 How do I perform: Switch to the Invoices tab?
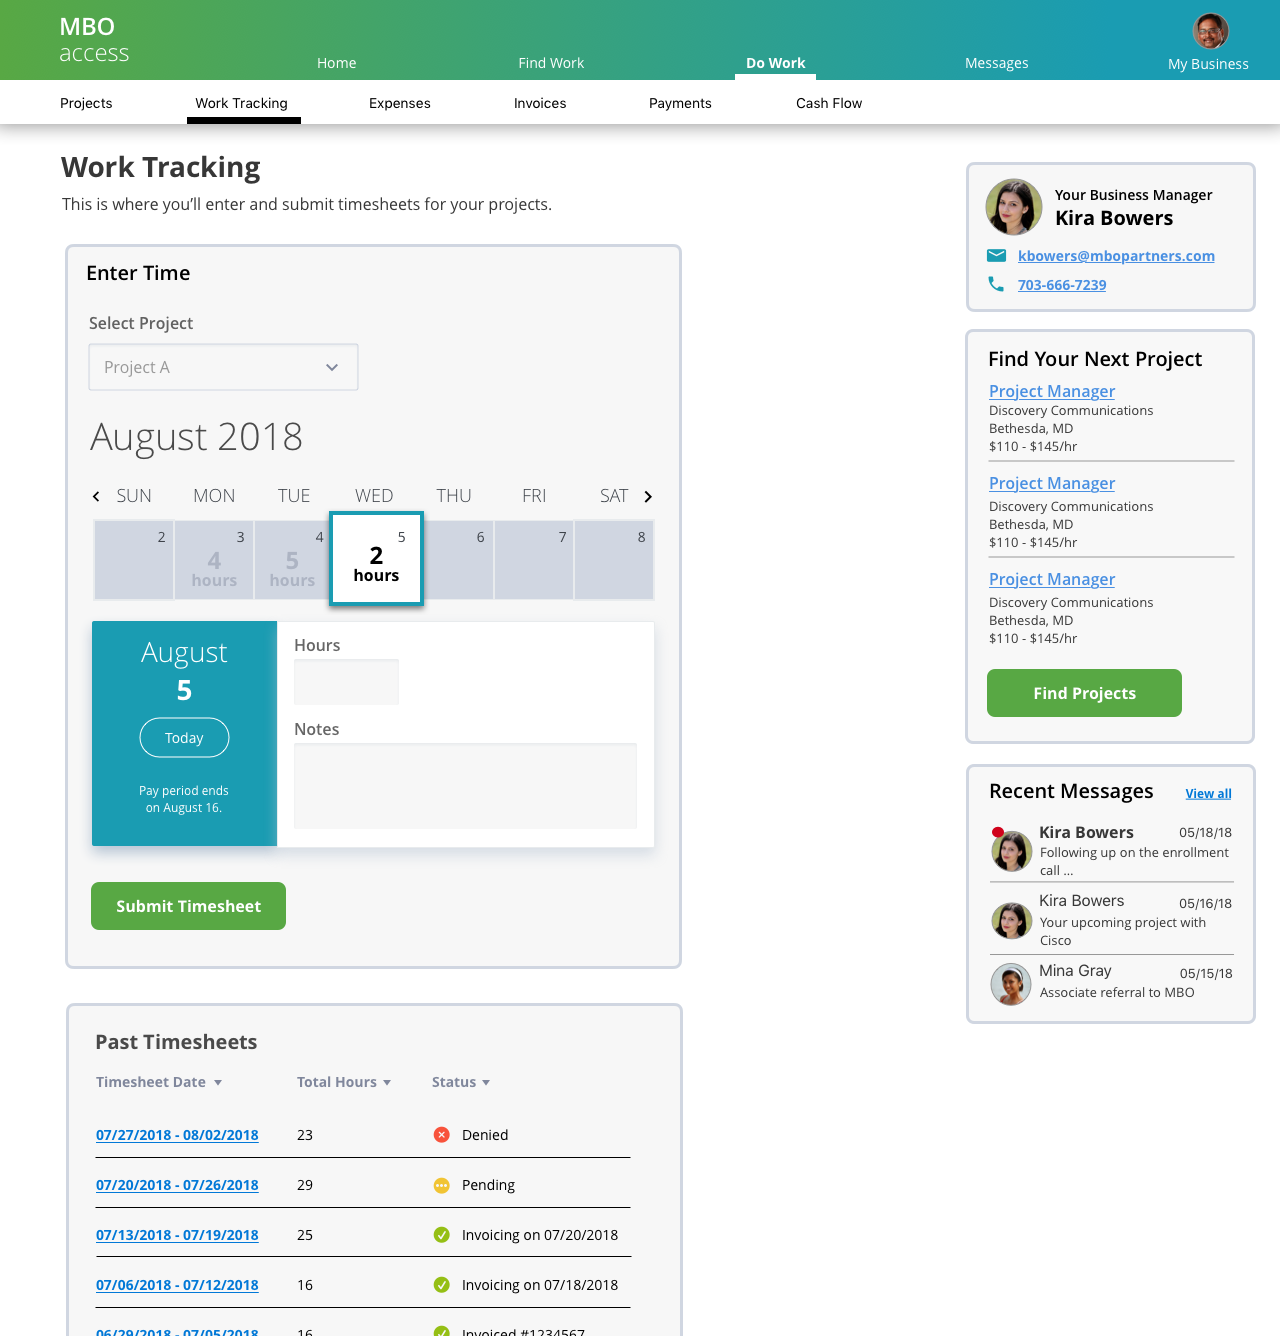click(x=540, y=103)
